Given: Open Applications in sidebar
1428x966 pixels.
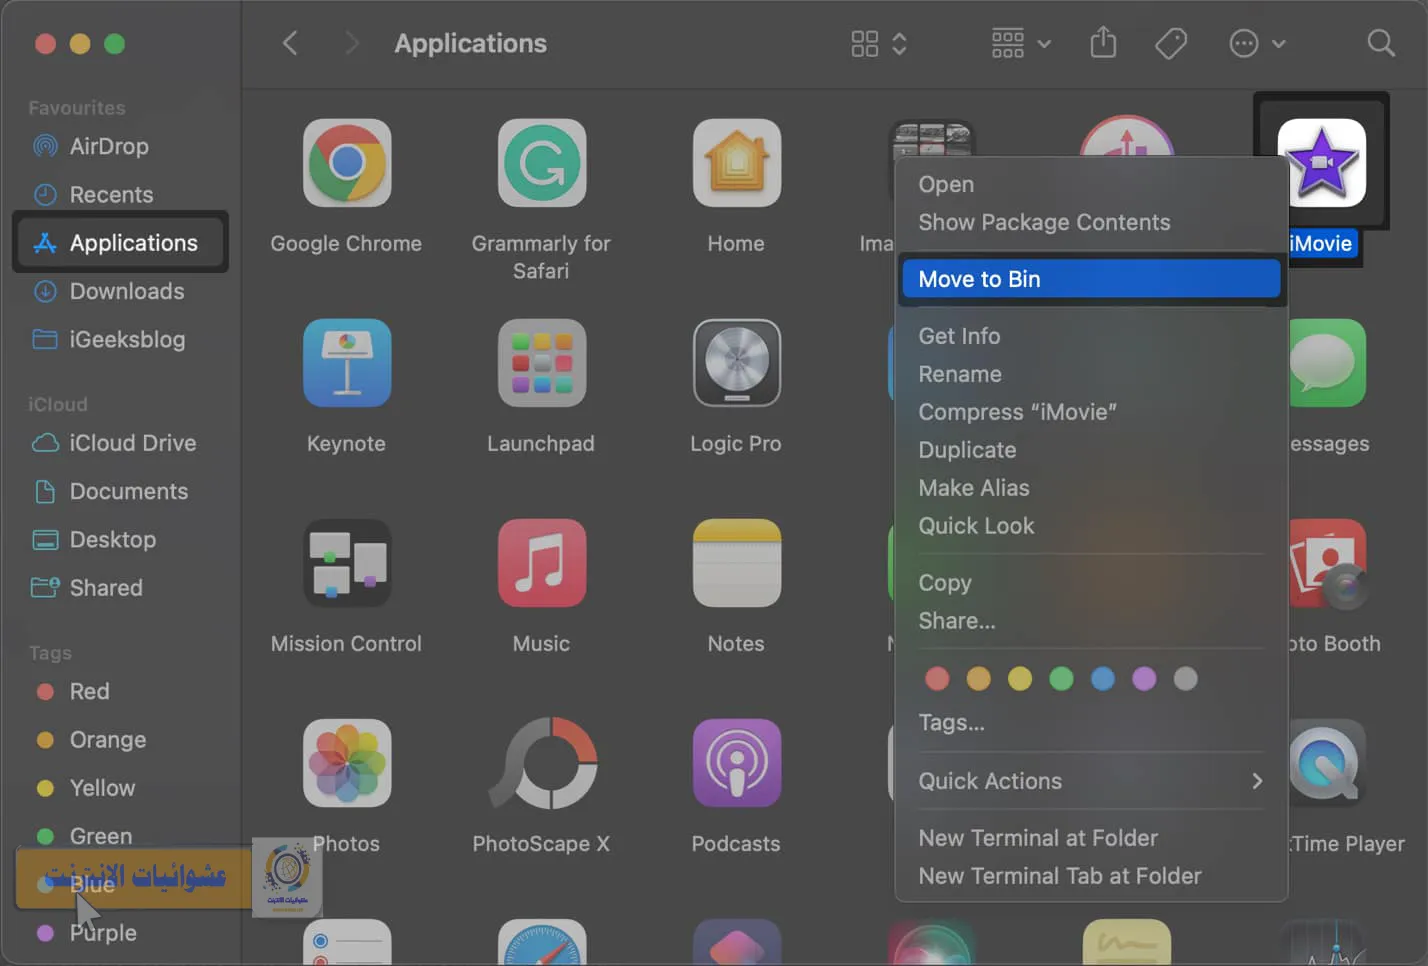Looking at the screenshot, I should pos(120,242).
